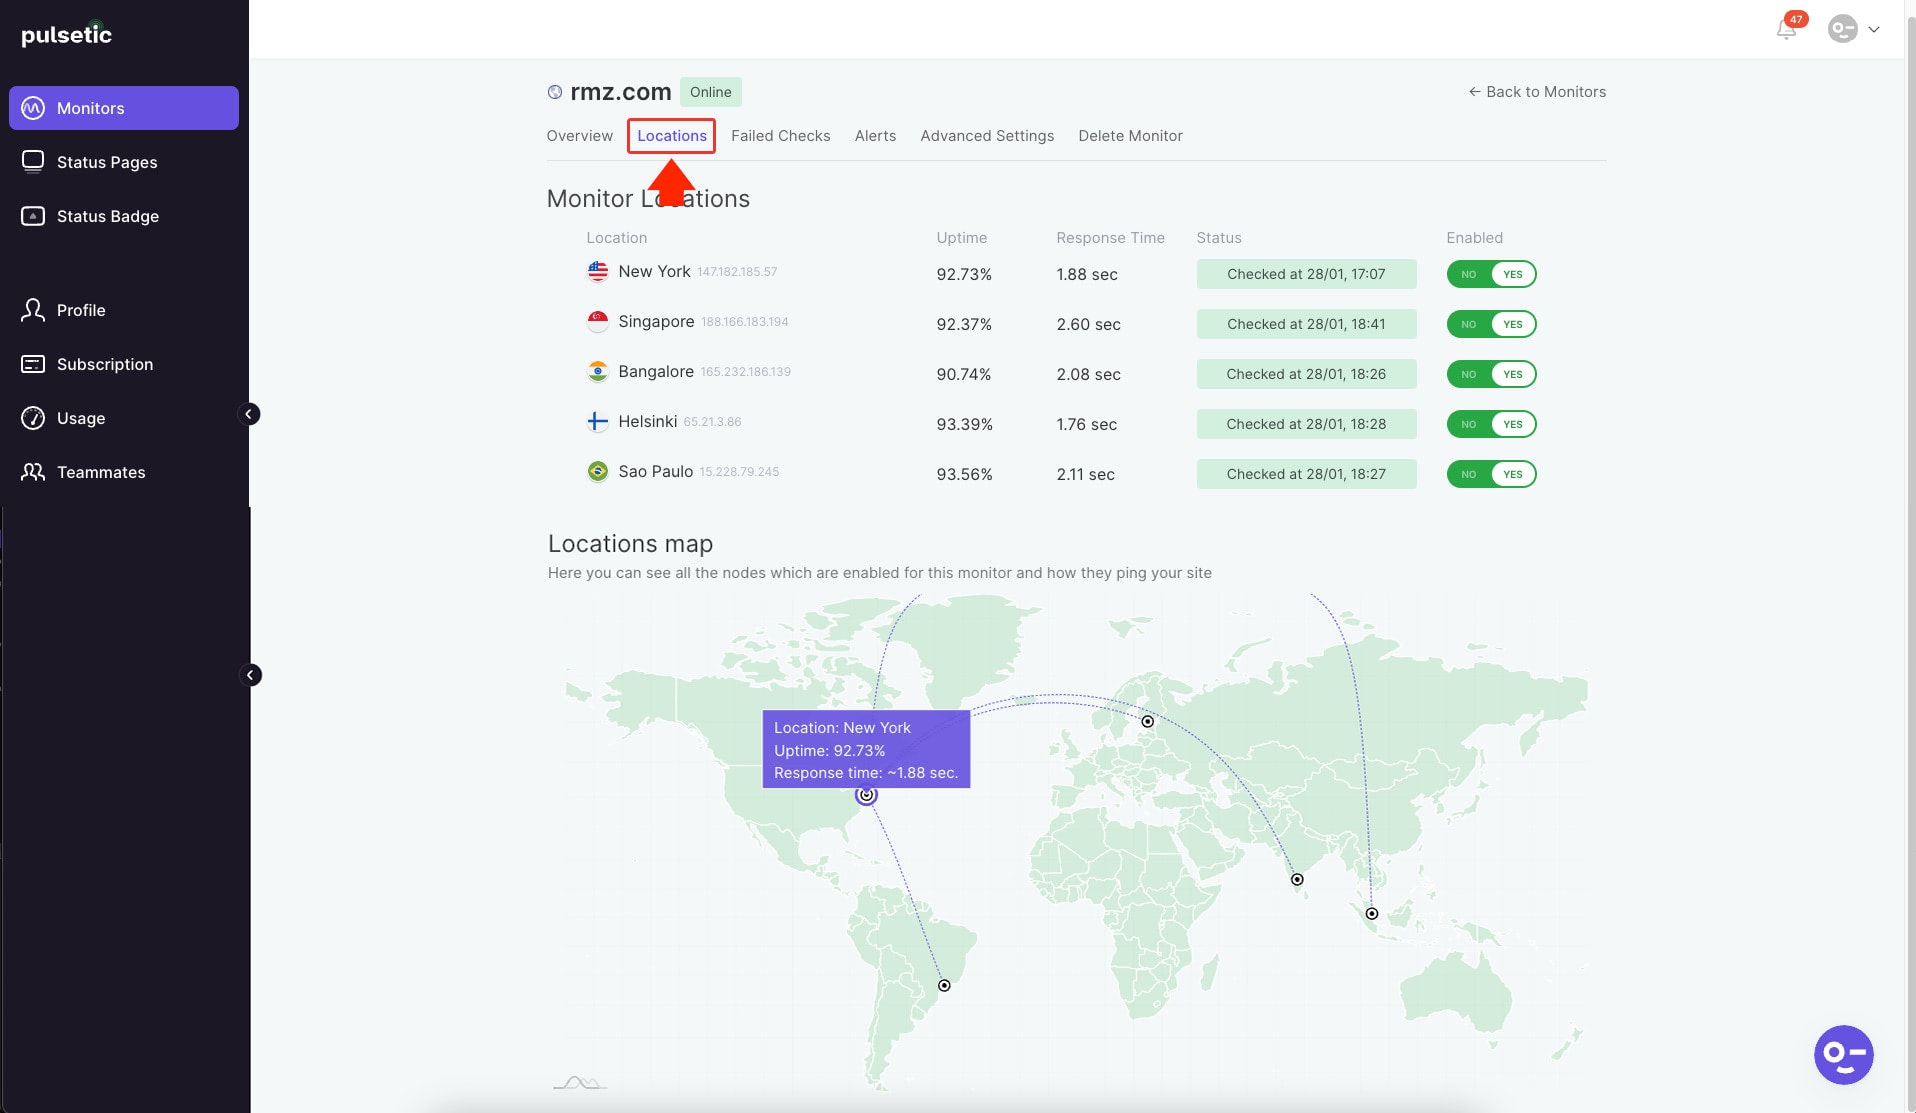Click Singapore IP 188.166.183.194
The width and height of the screenshot is (1916, 1113).
[x=745, y=322]
